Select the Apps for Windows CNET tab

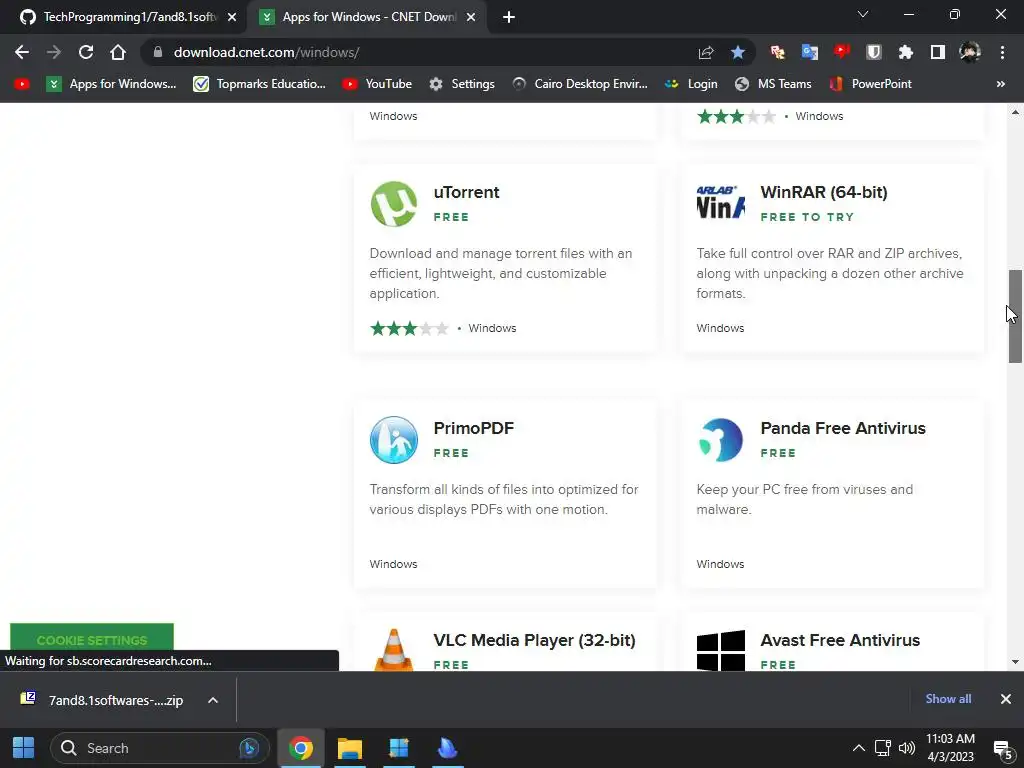click(x=367, y=17)
